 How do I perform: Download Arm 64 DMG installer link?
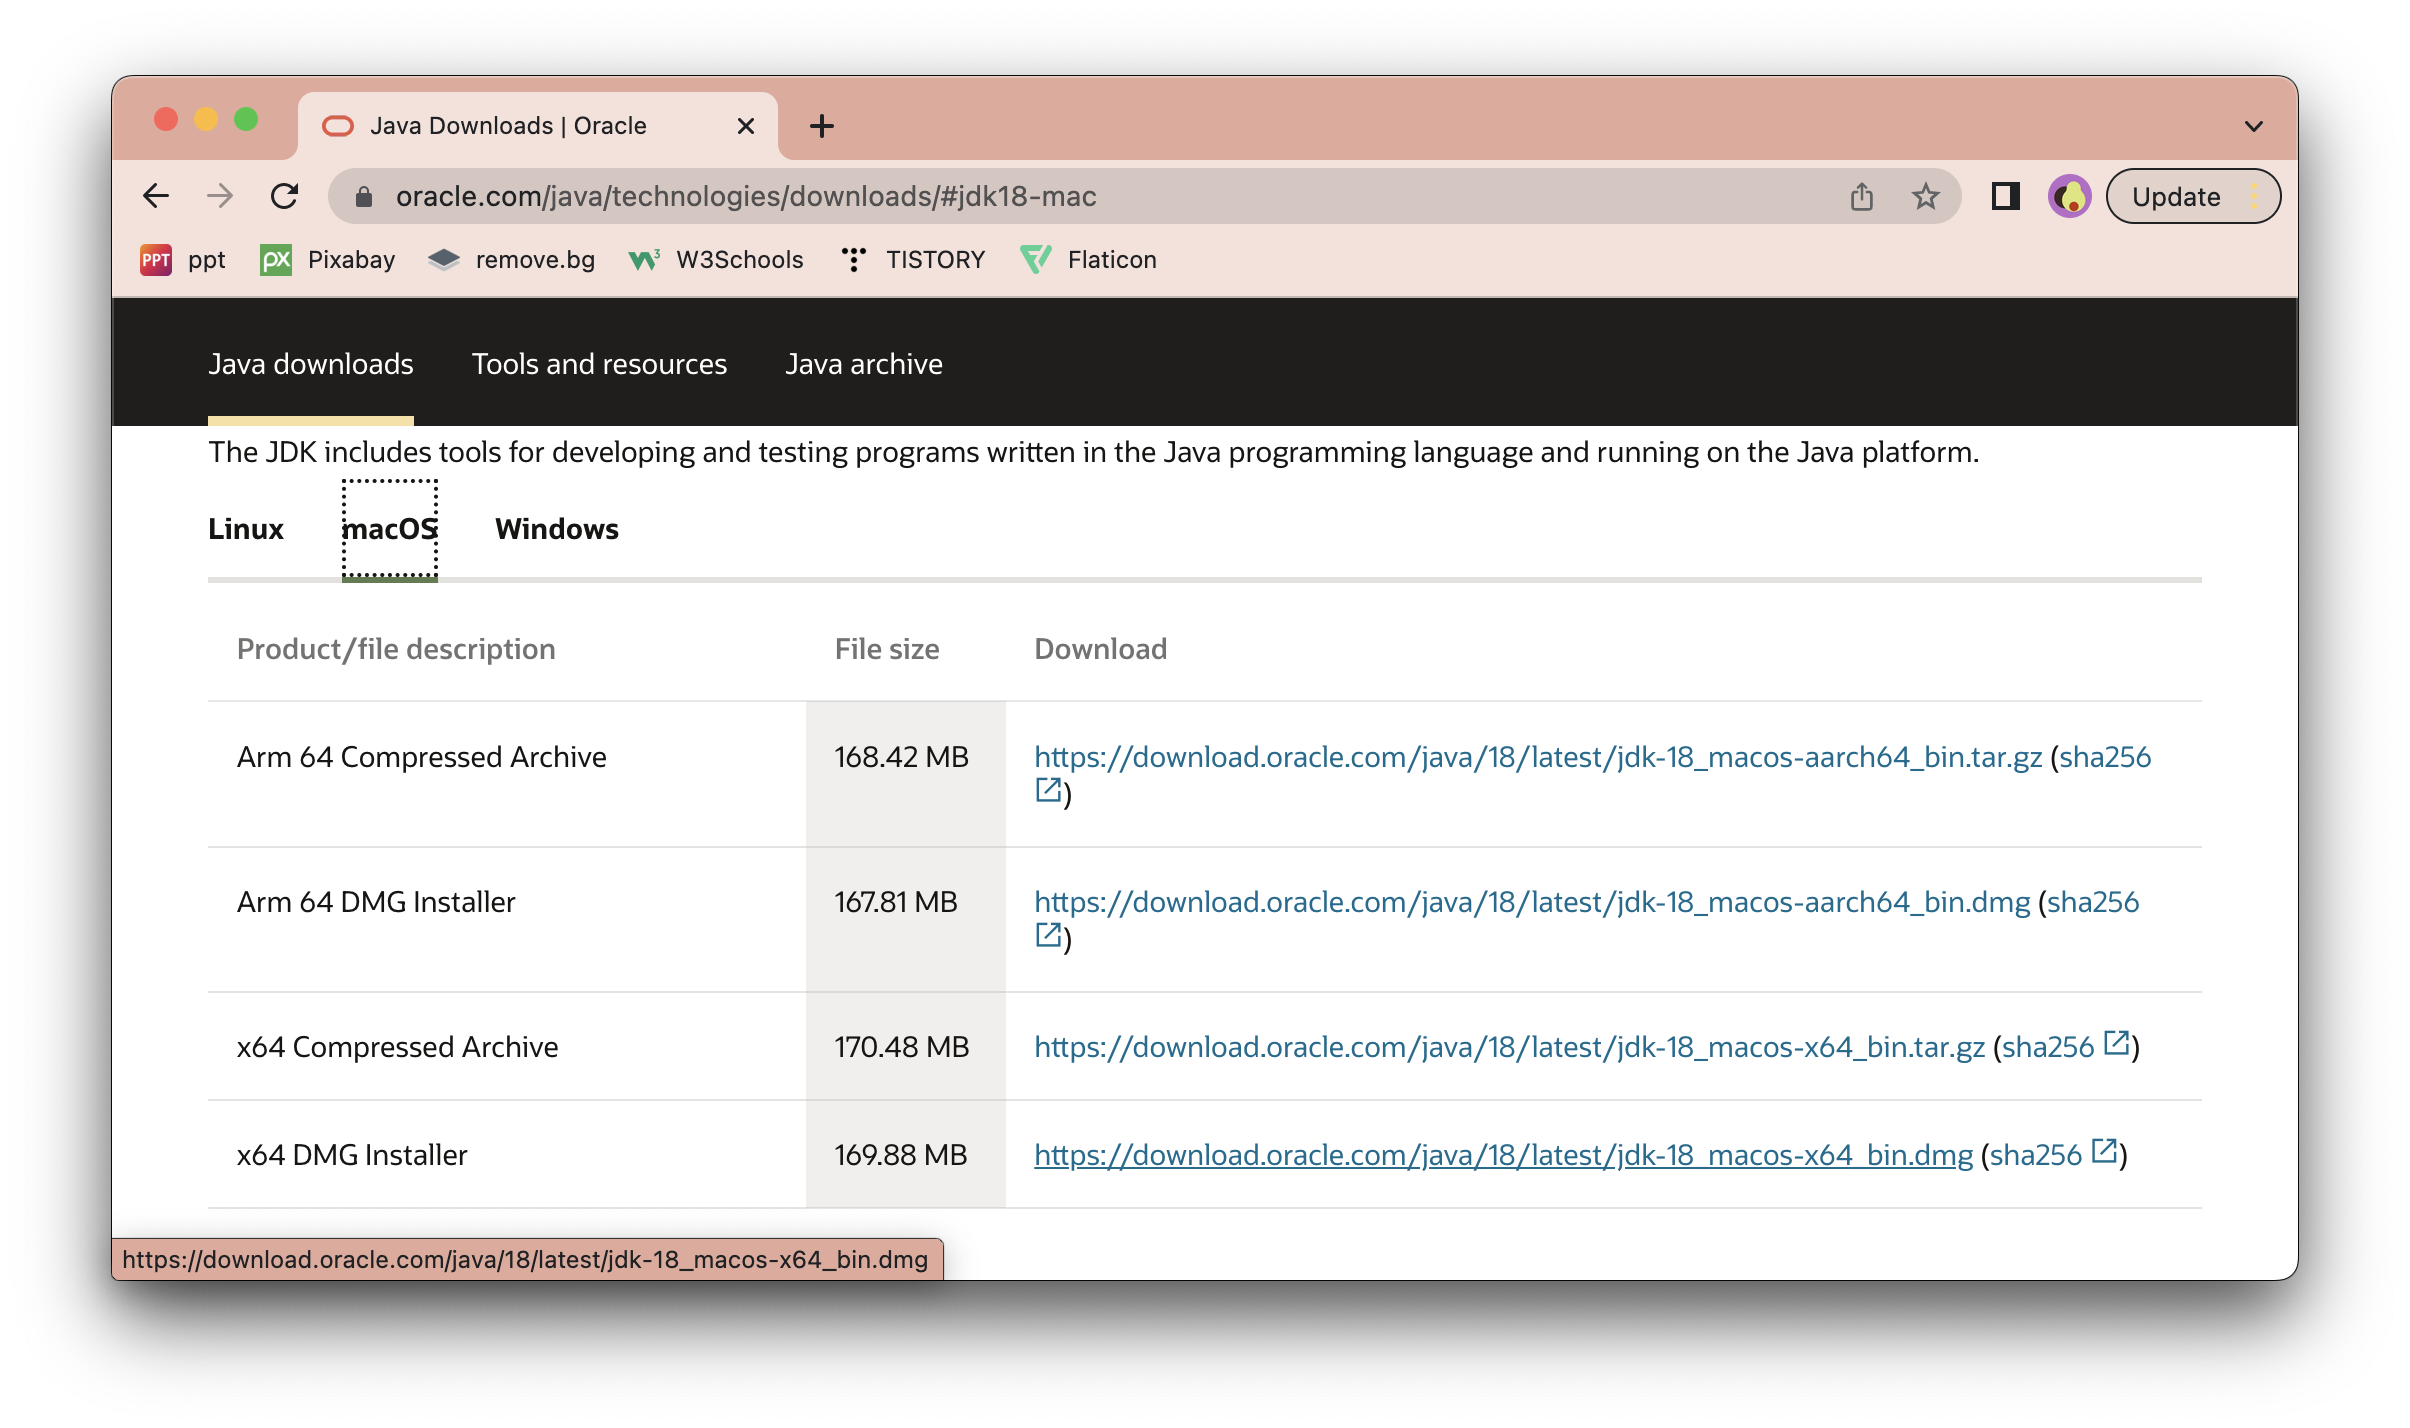click(x=1531, y=902)
